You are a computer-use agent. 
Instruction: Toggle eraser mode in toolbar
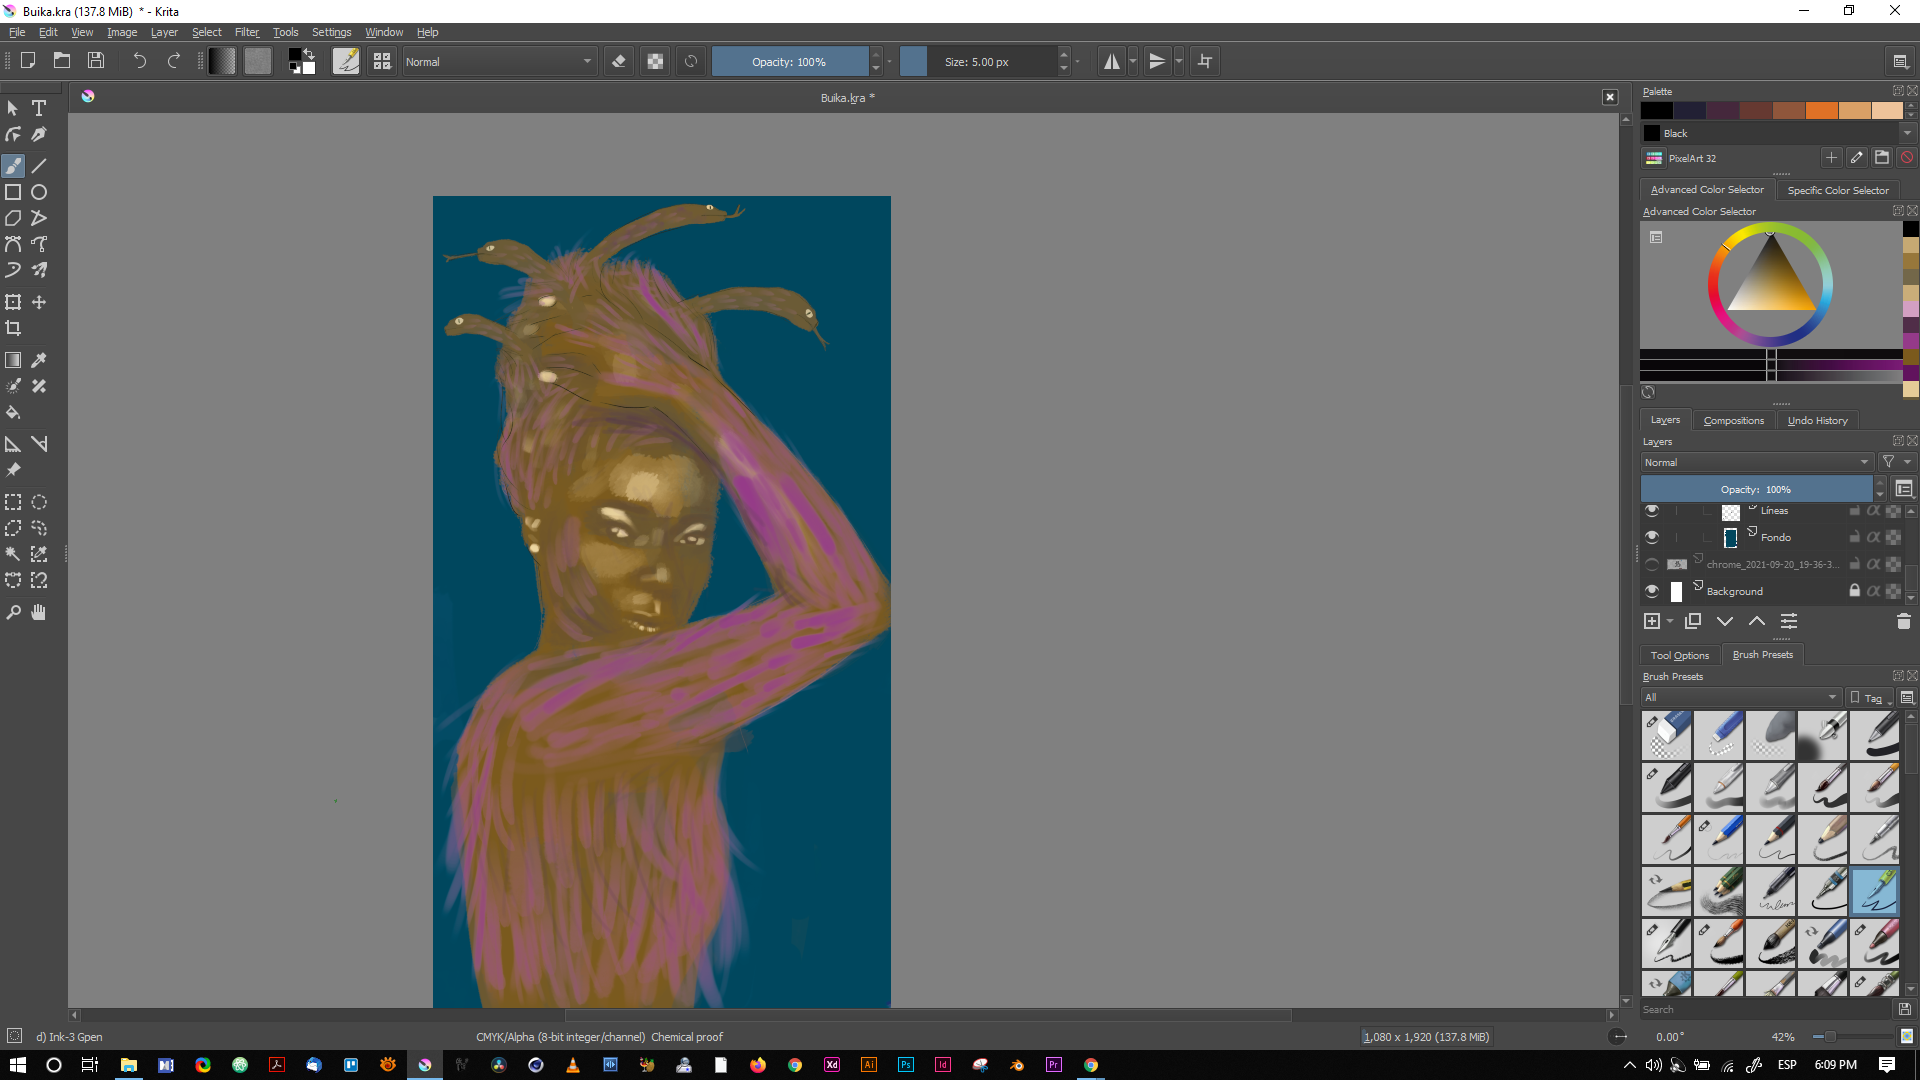click(x=619, y=61)
